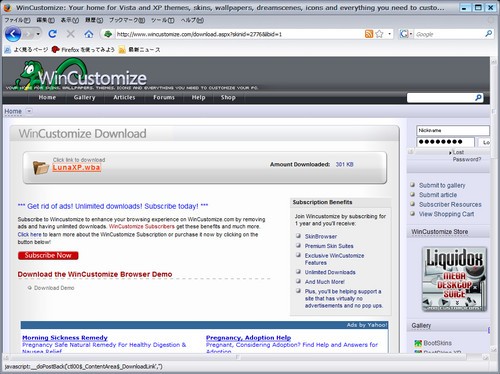
Task: Click the folder icon beside LunaXP.wba
Action: pos(41,167)
